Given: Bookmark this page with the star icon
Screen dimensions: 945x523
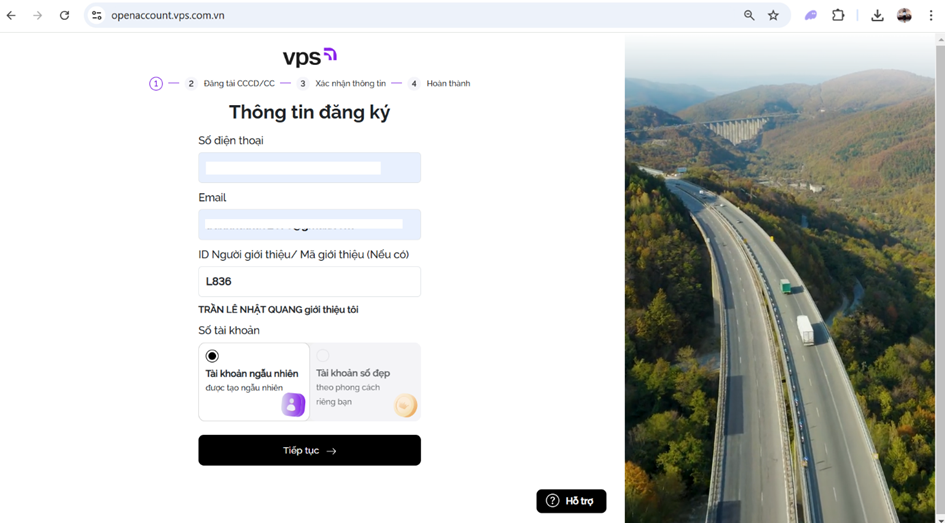Looking at the screenshot, I should click(x=773, y=16).
